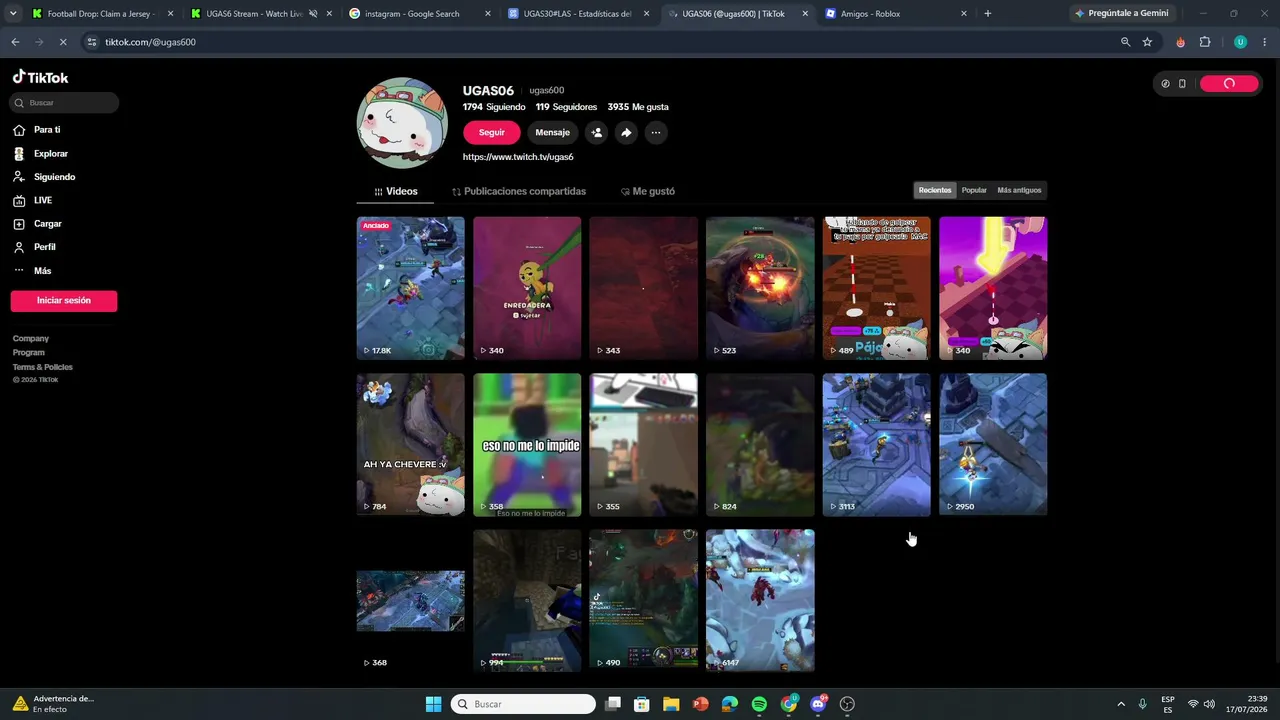Open the Chrome profile avatar
The height and width of the screenshot is (720, 1280).
click(1240, 42)
